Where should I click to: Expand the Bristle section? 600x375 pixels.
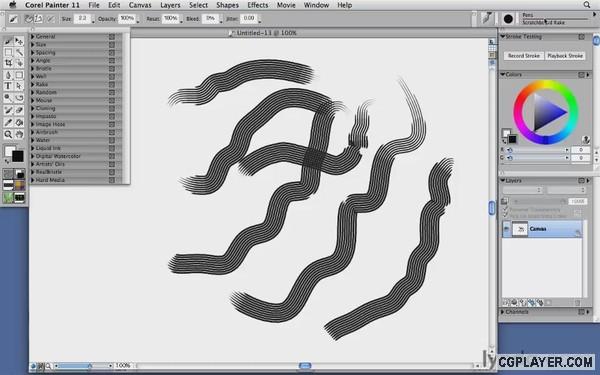pyautogui.click(x=33, y=68)
